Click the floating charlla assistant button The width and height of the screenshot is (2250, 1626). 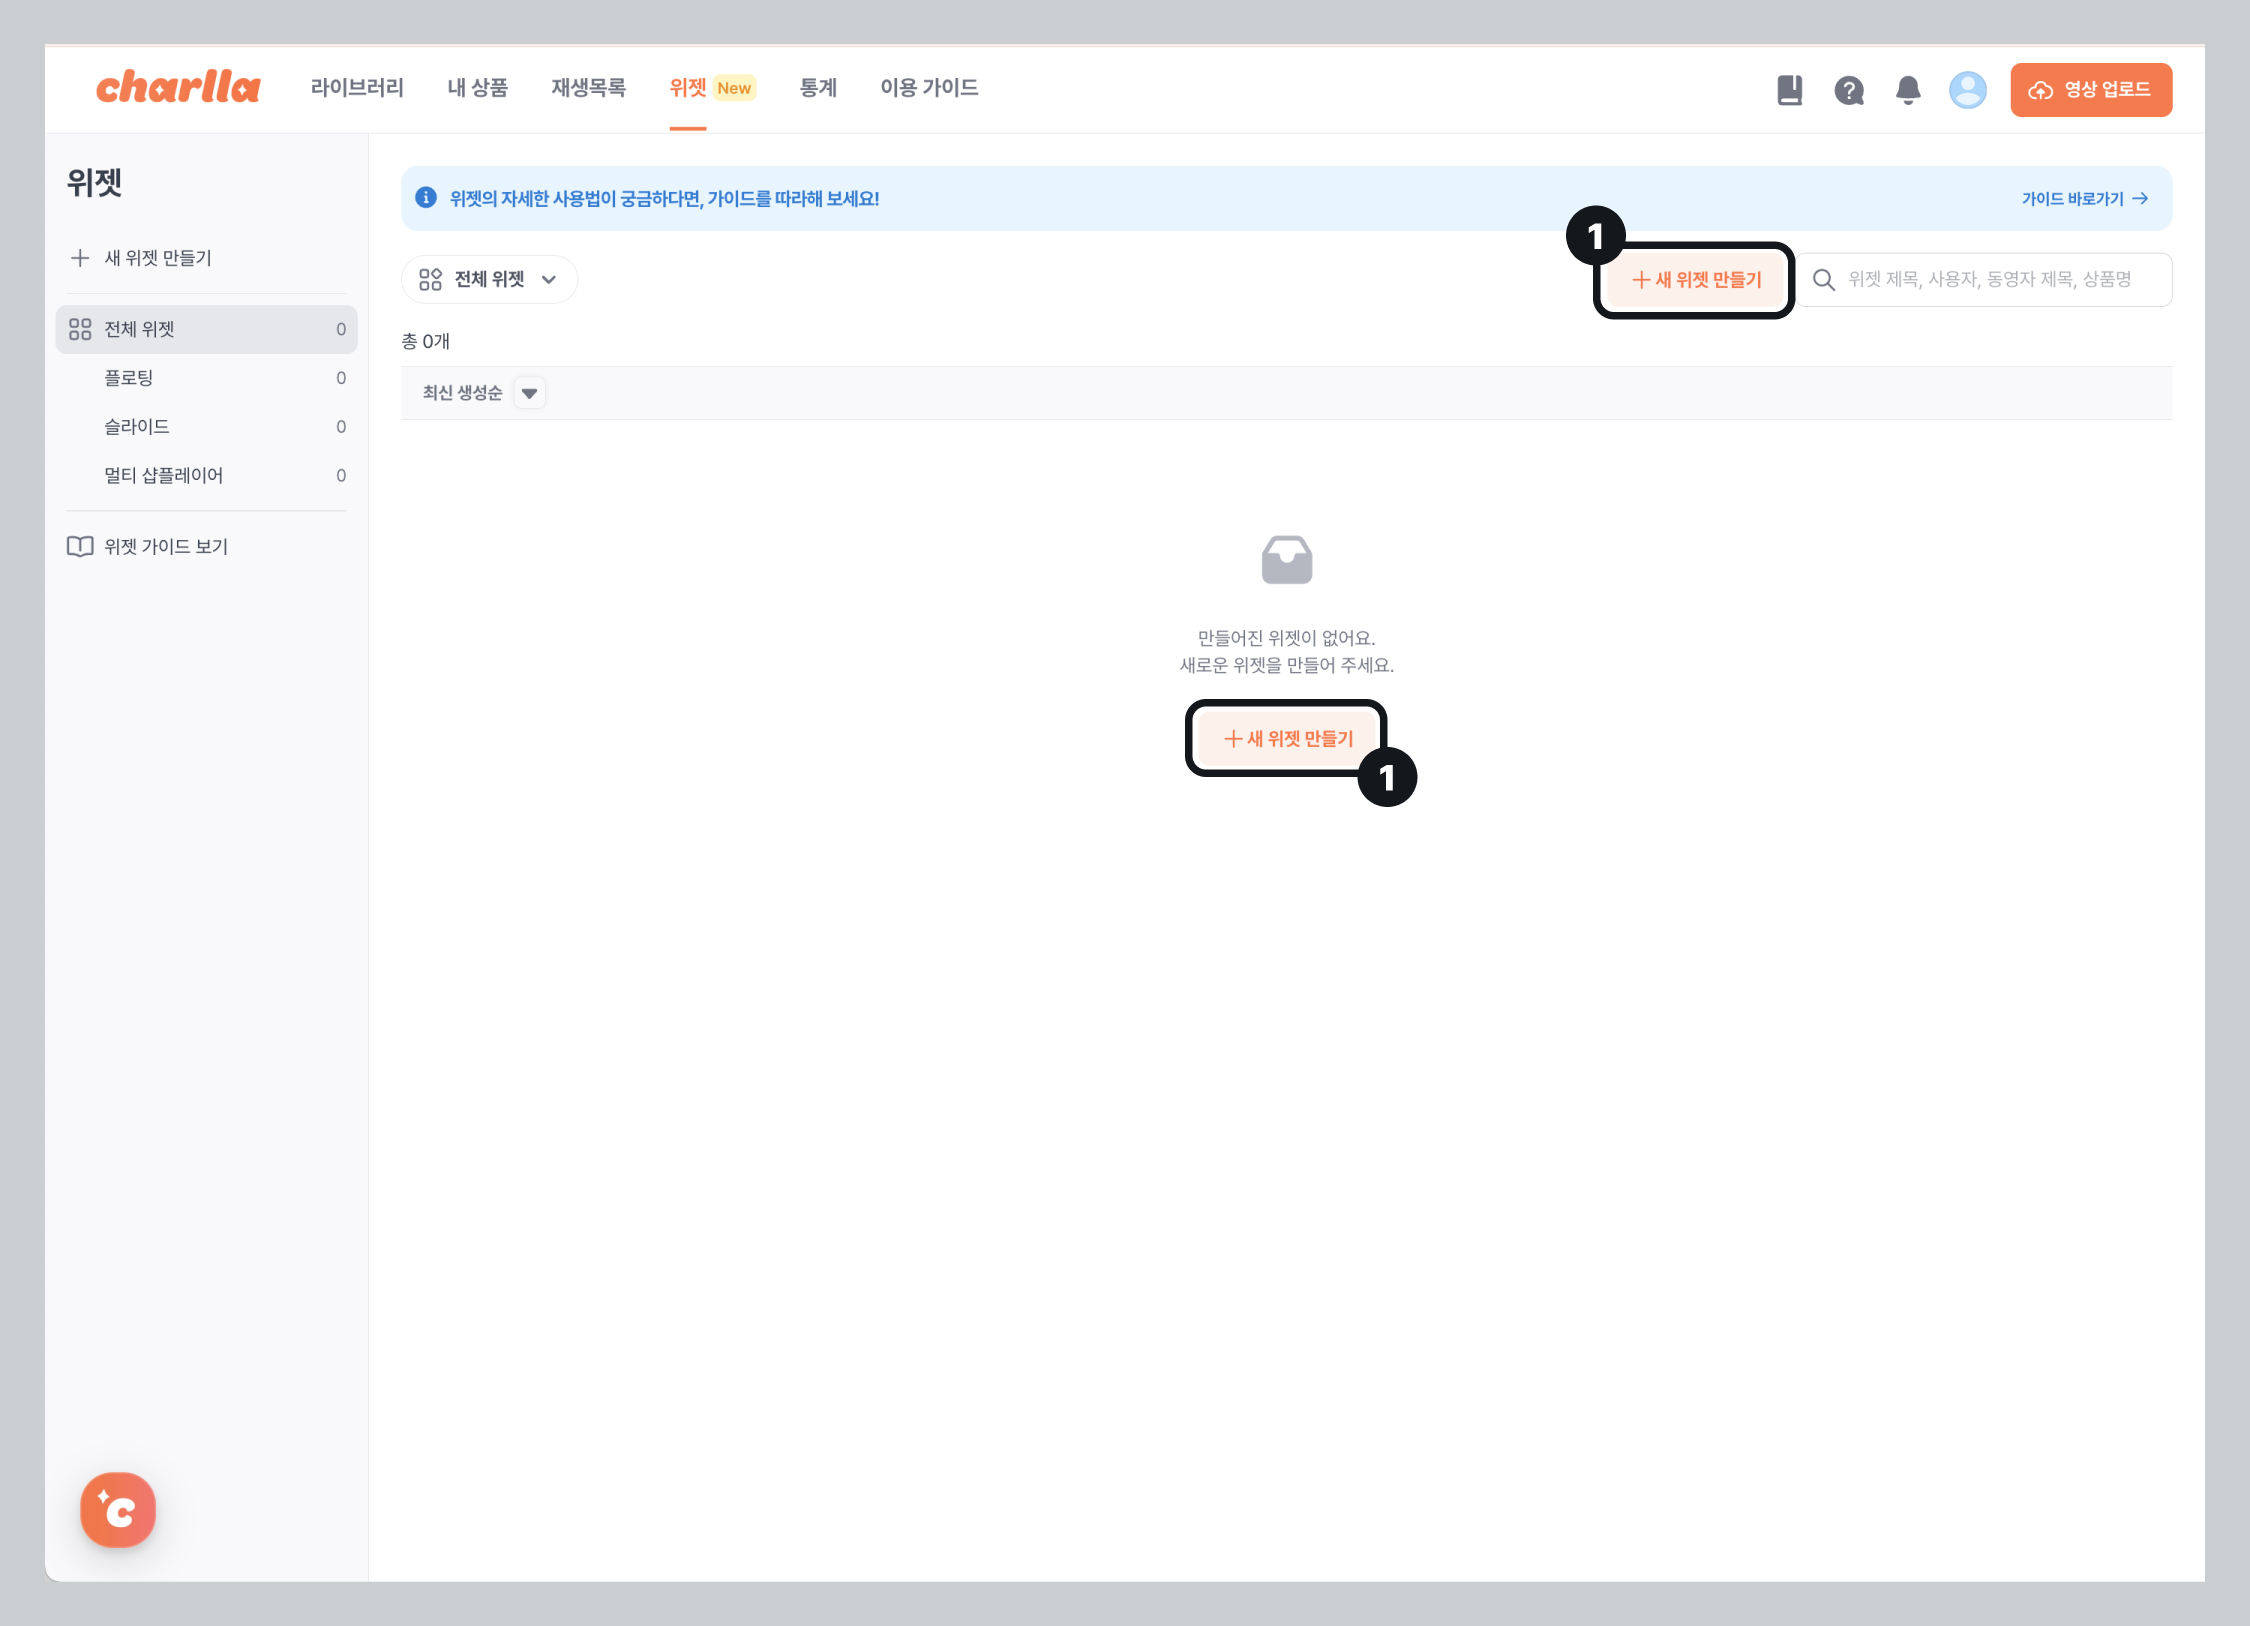(118, 1509)
